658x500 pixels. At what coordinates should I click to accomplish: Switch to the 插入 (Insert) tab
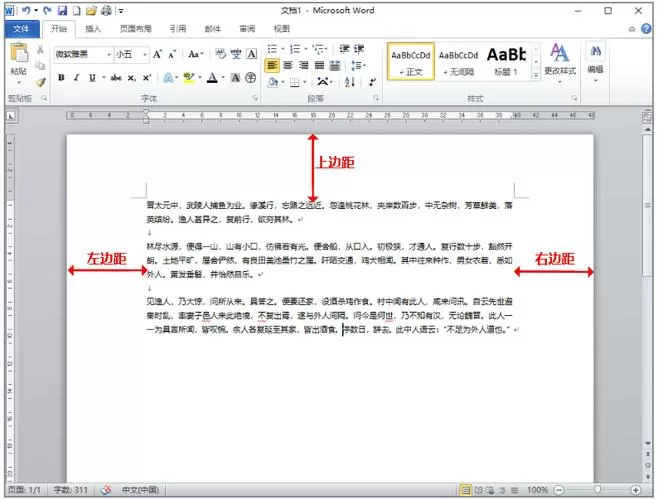[x=93, y=29]
